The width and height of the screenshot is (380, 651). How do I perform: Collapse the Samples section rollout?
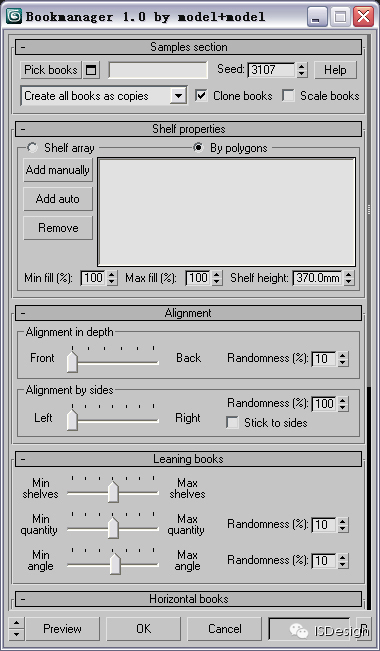[189, 47]
